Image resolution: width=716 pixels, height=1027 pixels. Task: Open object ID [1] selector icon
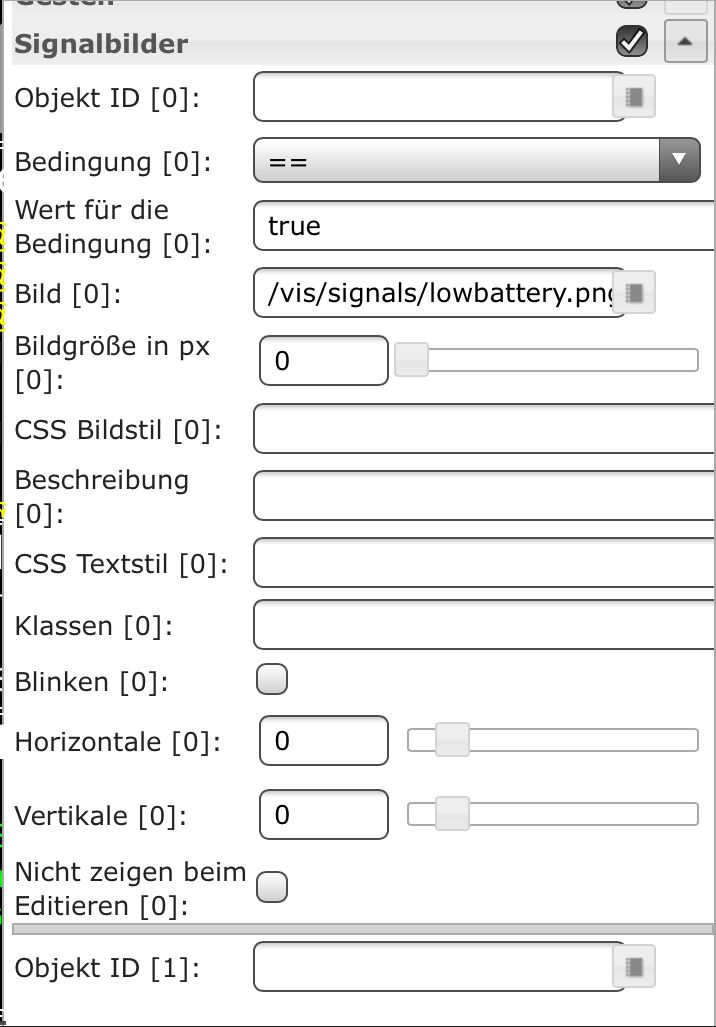[x=634, y=967]
